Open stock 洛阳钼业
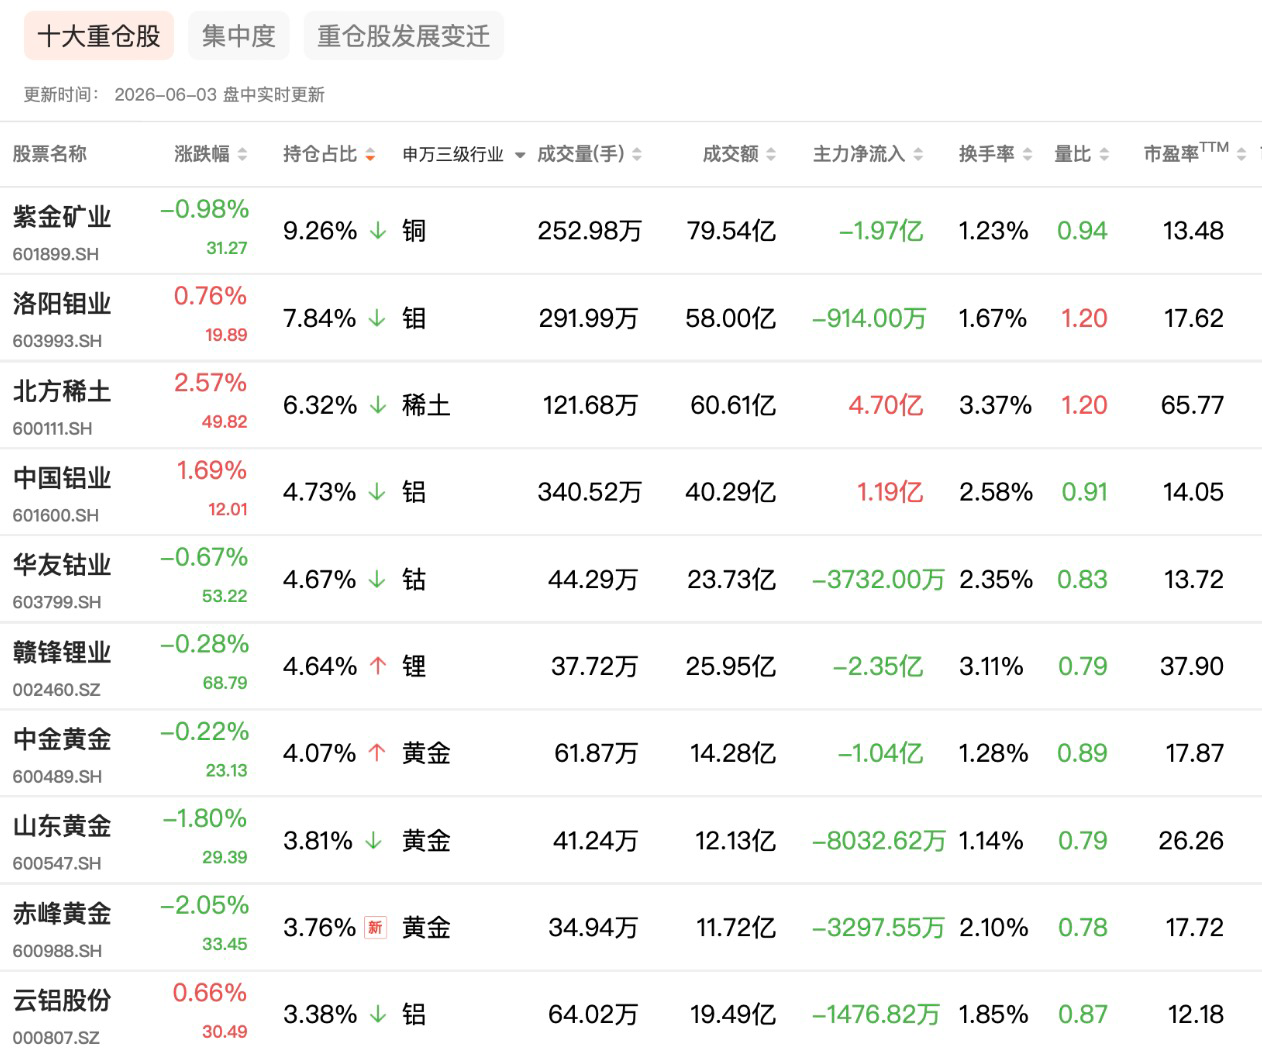The width and height of the screenshot is (1262, 1054). pyautogui.click(x=62, y=304)
